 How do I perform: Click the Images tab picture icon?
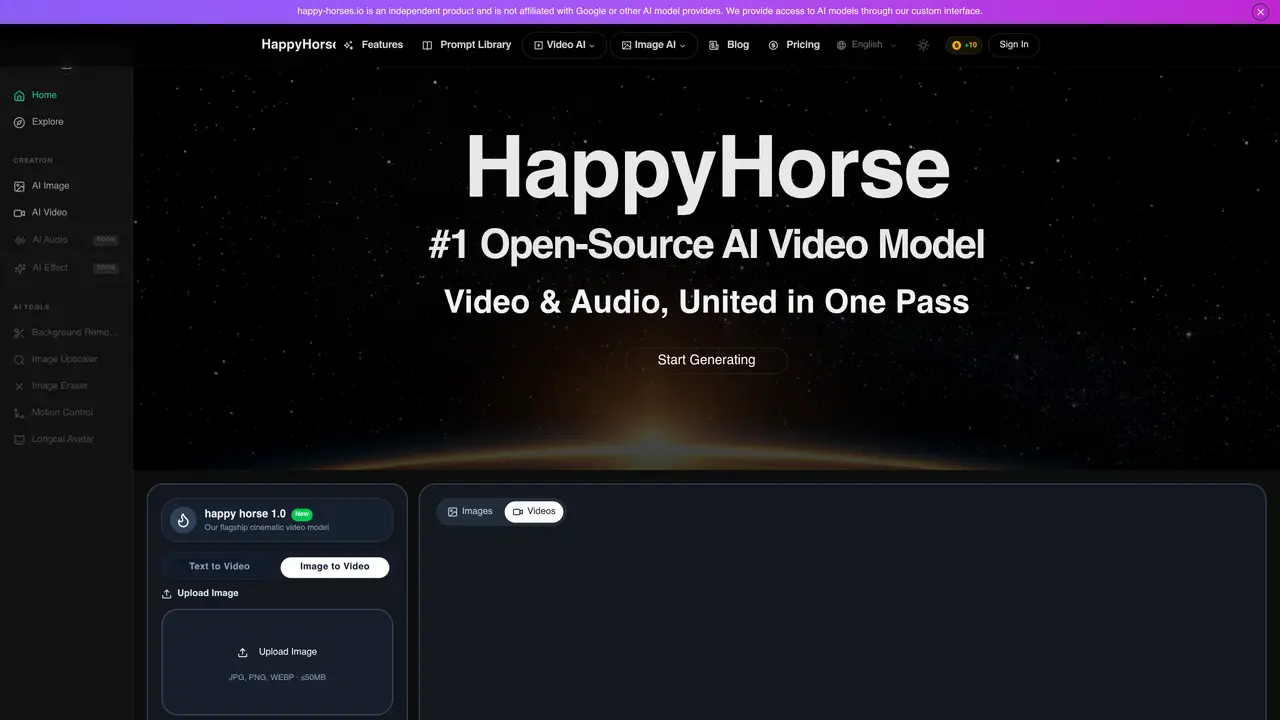(453, 512)
